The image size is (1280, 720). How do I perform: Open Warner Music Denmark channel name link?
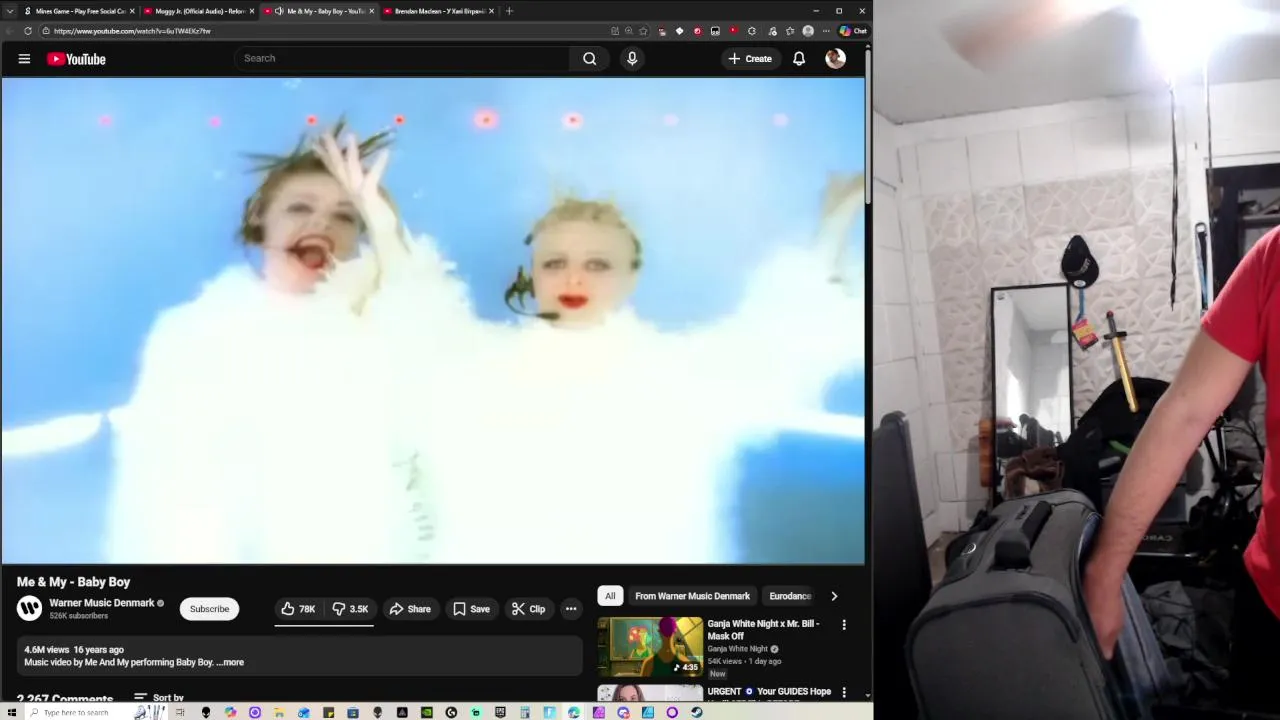tap(102, 603)
